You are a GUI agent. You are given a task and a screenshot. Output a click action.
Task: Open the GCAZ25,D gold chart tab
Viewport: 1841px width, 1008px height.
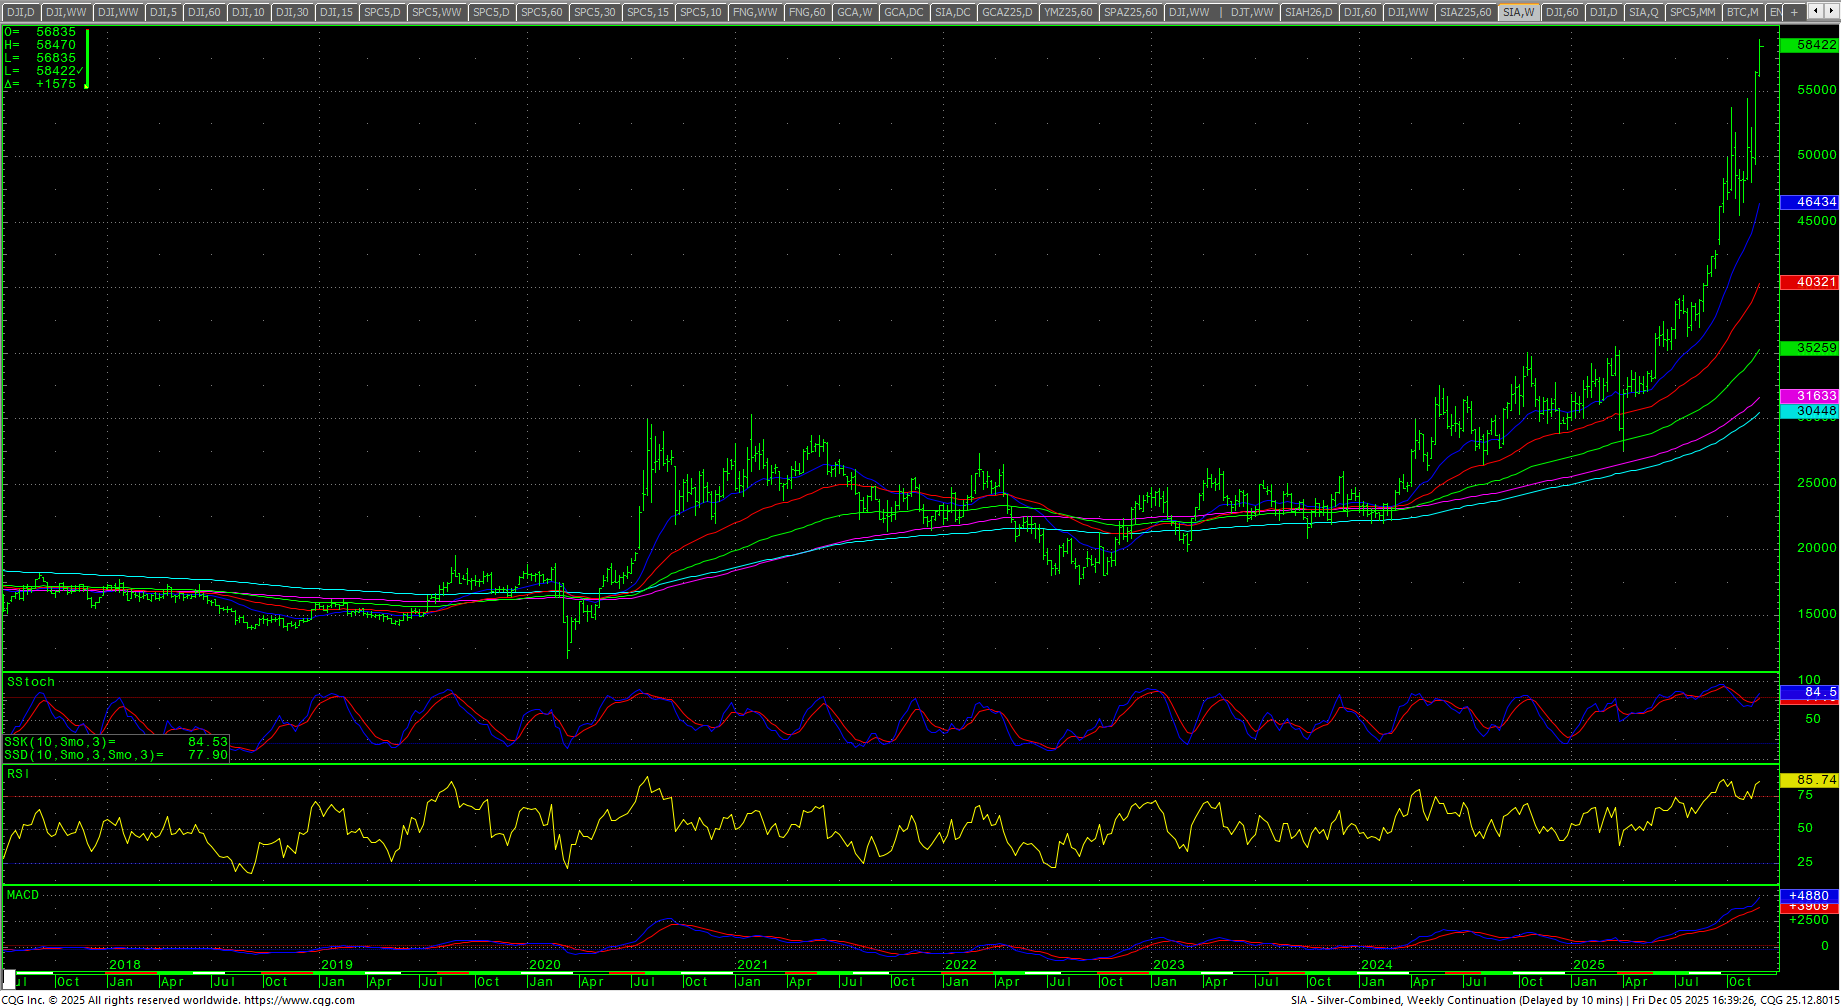tap(1007, 12)
